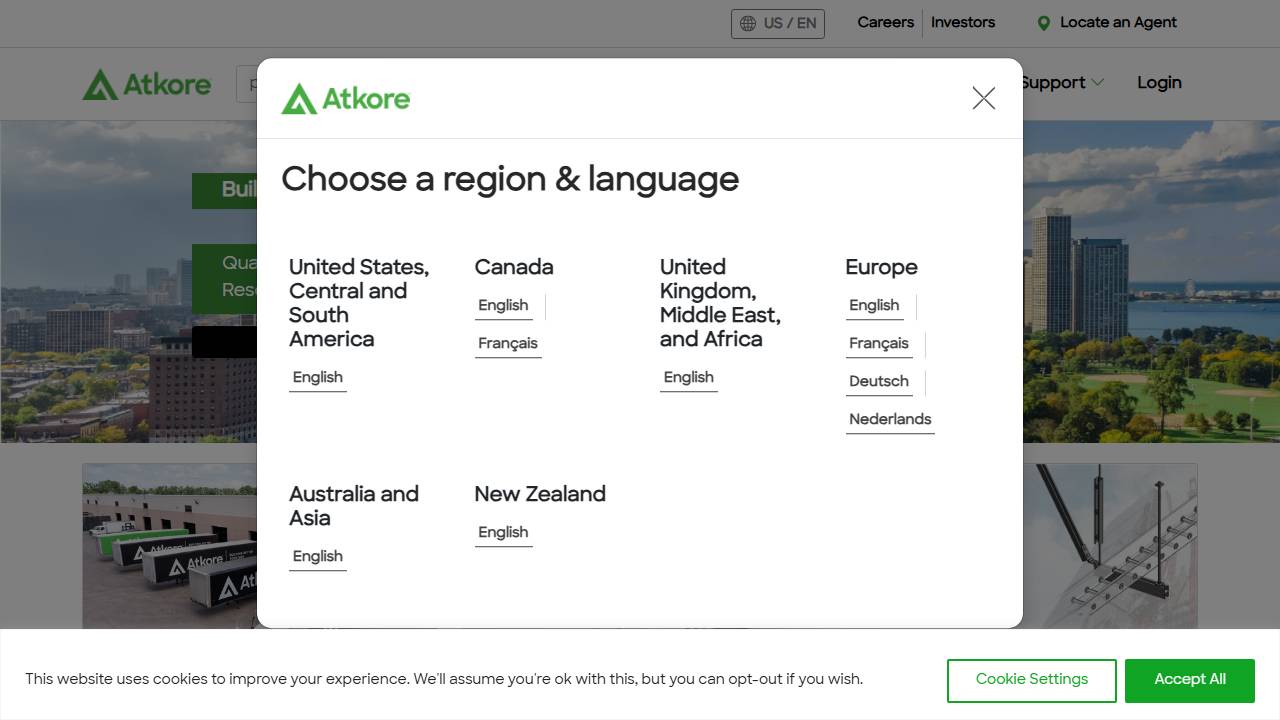Open Cookie Settings
This screenshot has height=720, width=1280.
pos(1031,680)
